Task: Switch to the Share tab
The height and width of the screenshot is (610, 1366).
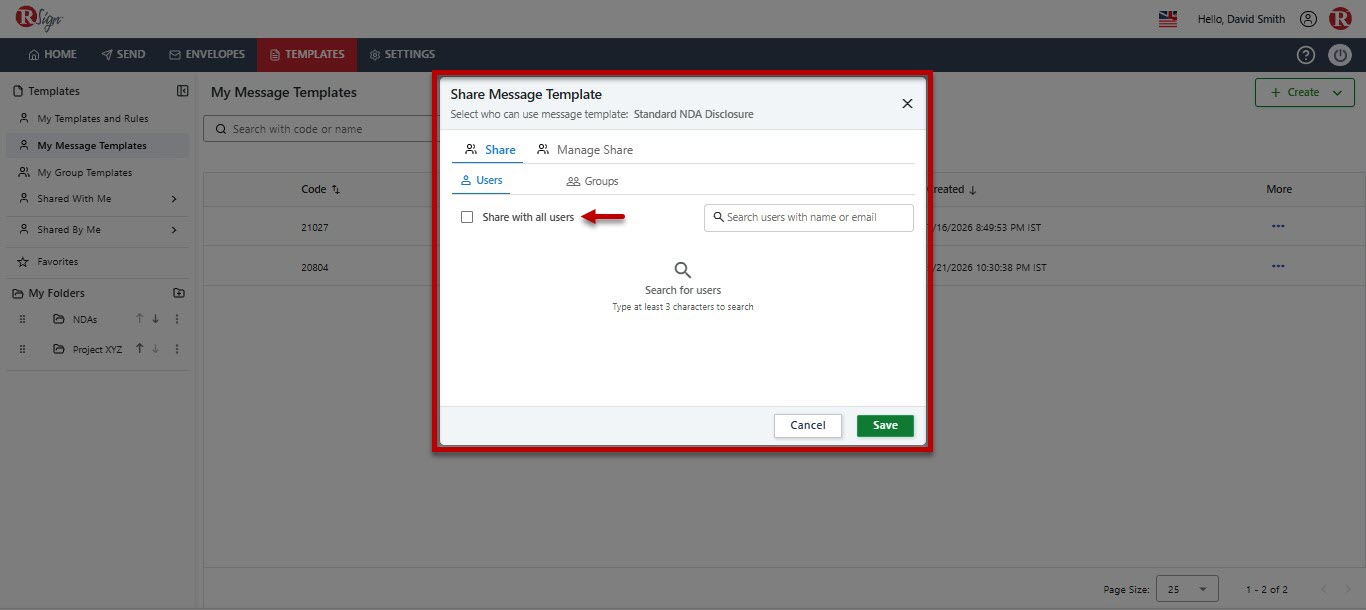Action: click(490, 150)
